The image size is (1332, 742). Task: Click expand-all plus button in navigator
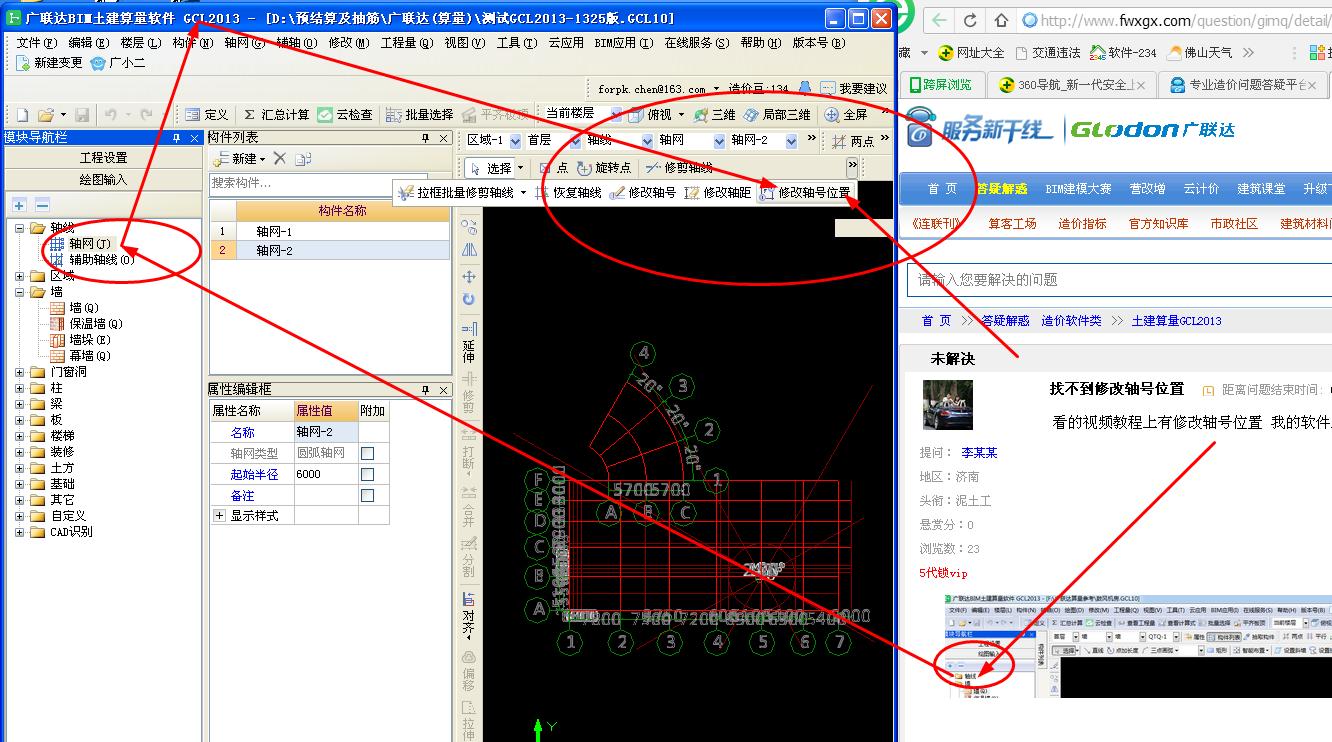19,205
